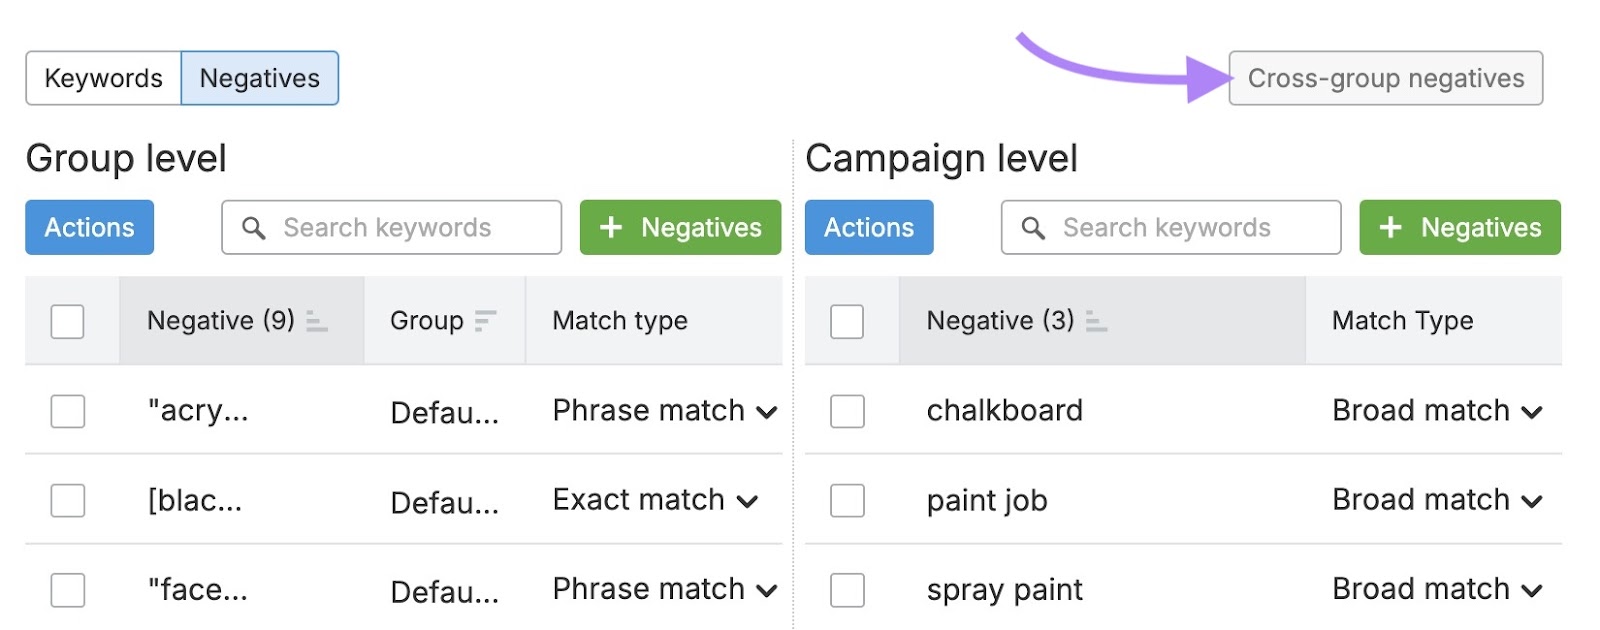Click the Group level Actions button
Image resolution: width=1600 pixels, height=630 pixels.
pos(89,227)
